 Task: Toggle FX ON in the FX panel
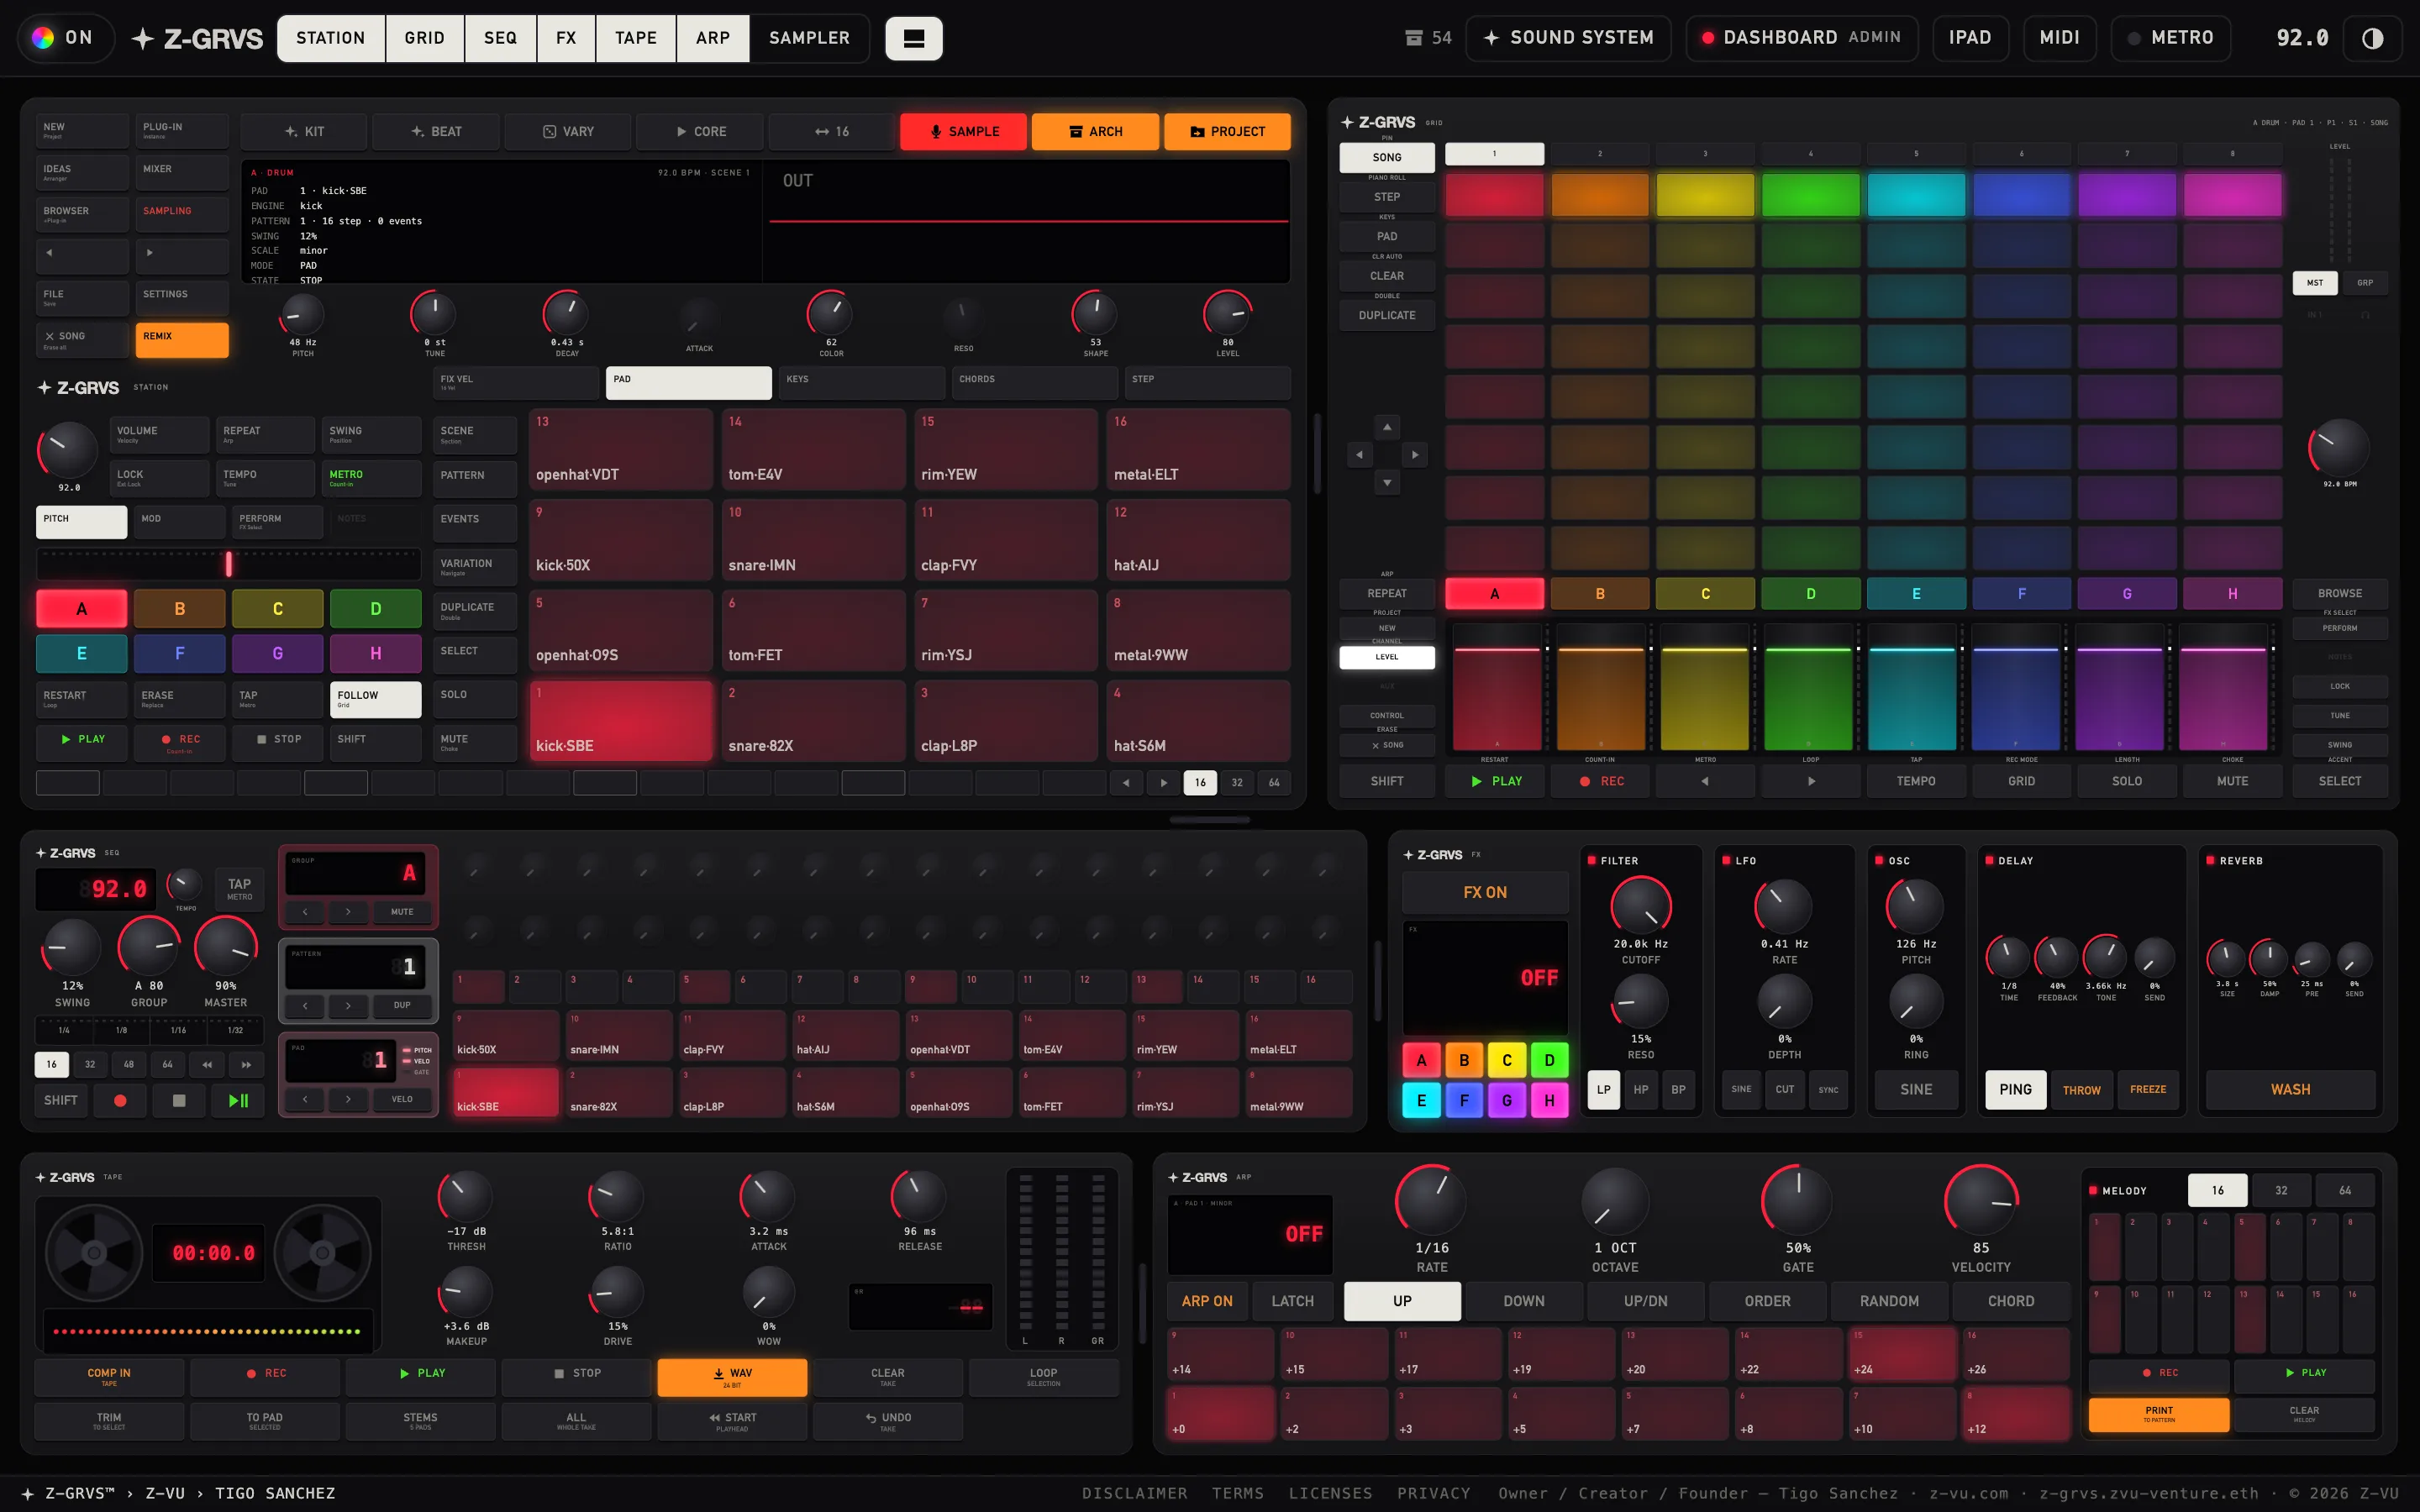coord(1485,892)
